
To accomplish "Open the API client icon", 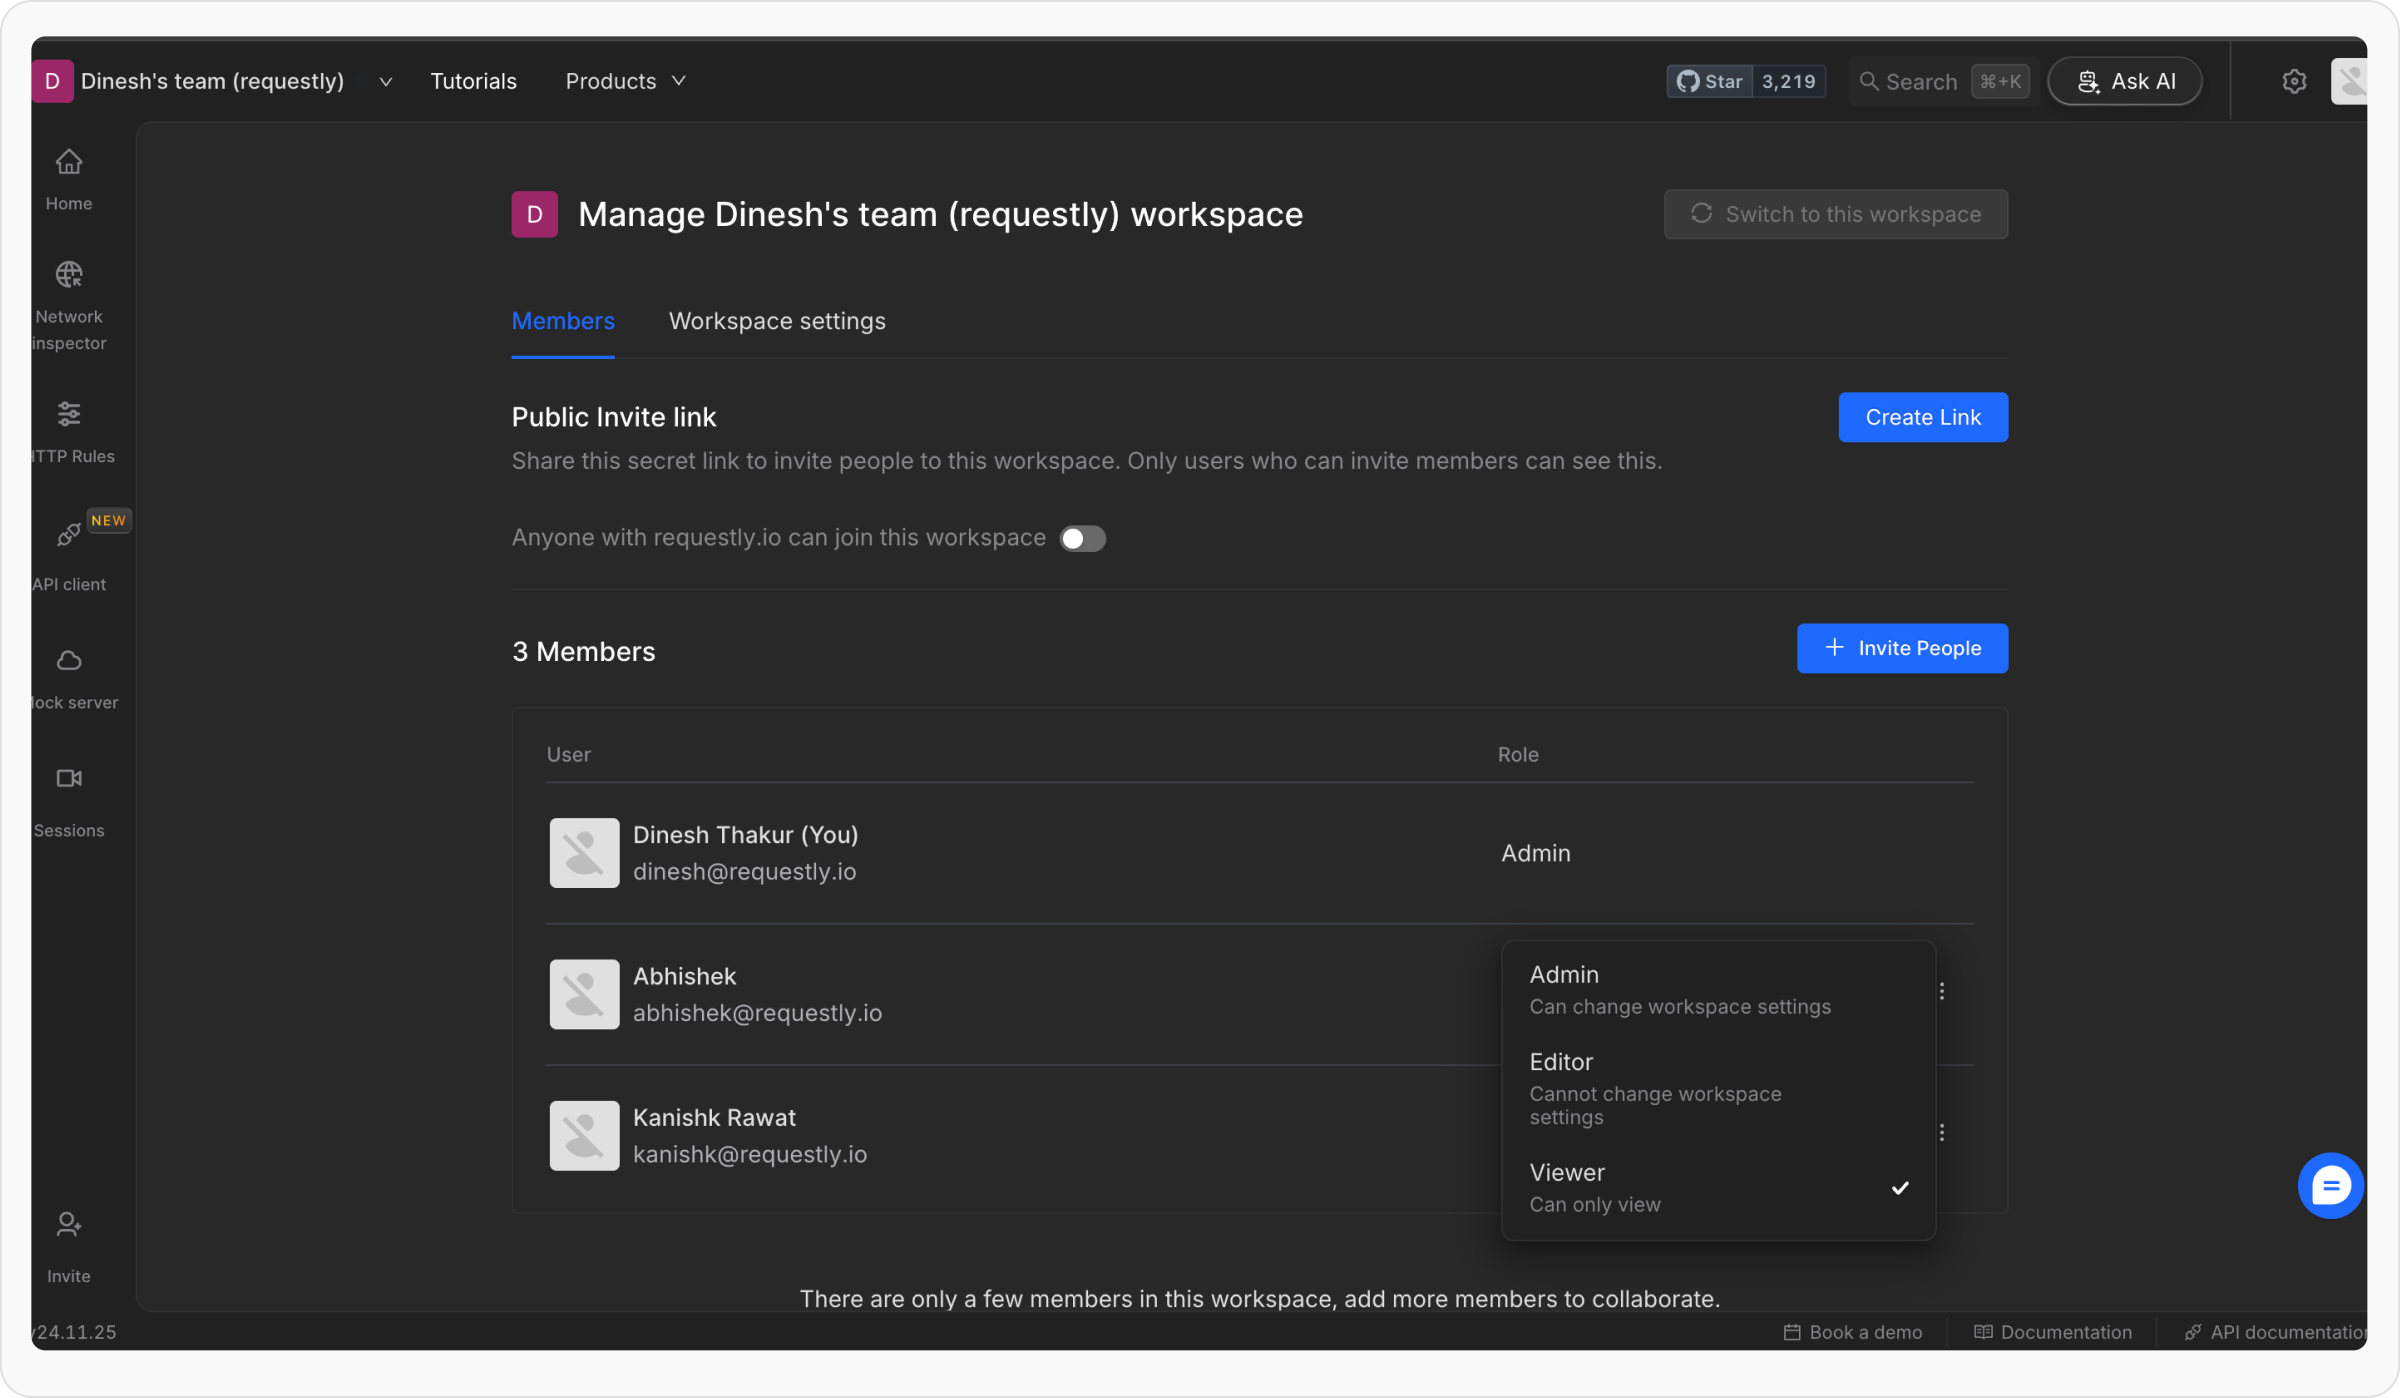I will (68, 535).
